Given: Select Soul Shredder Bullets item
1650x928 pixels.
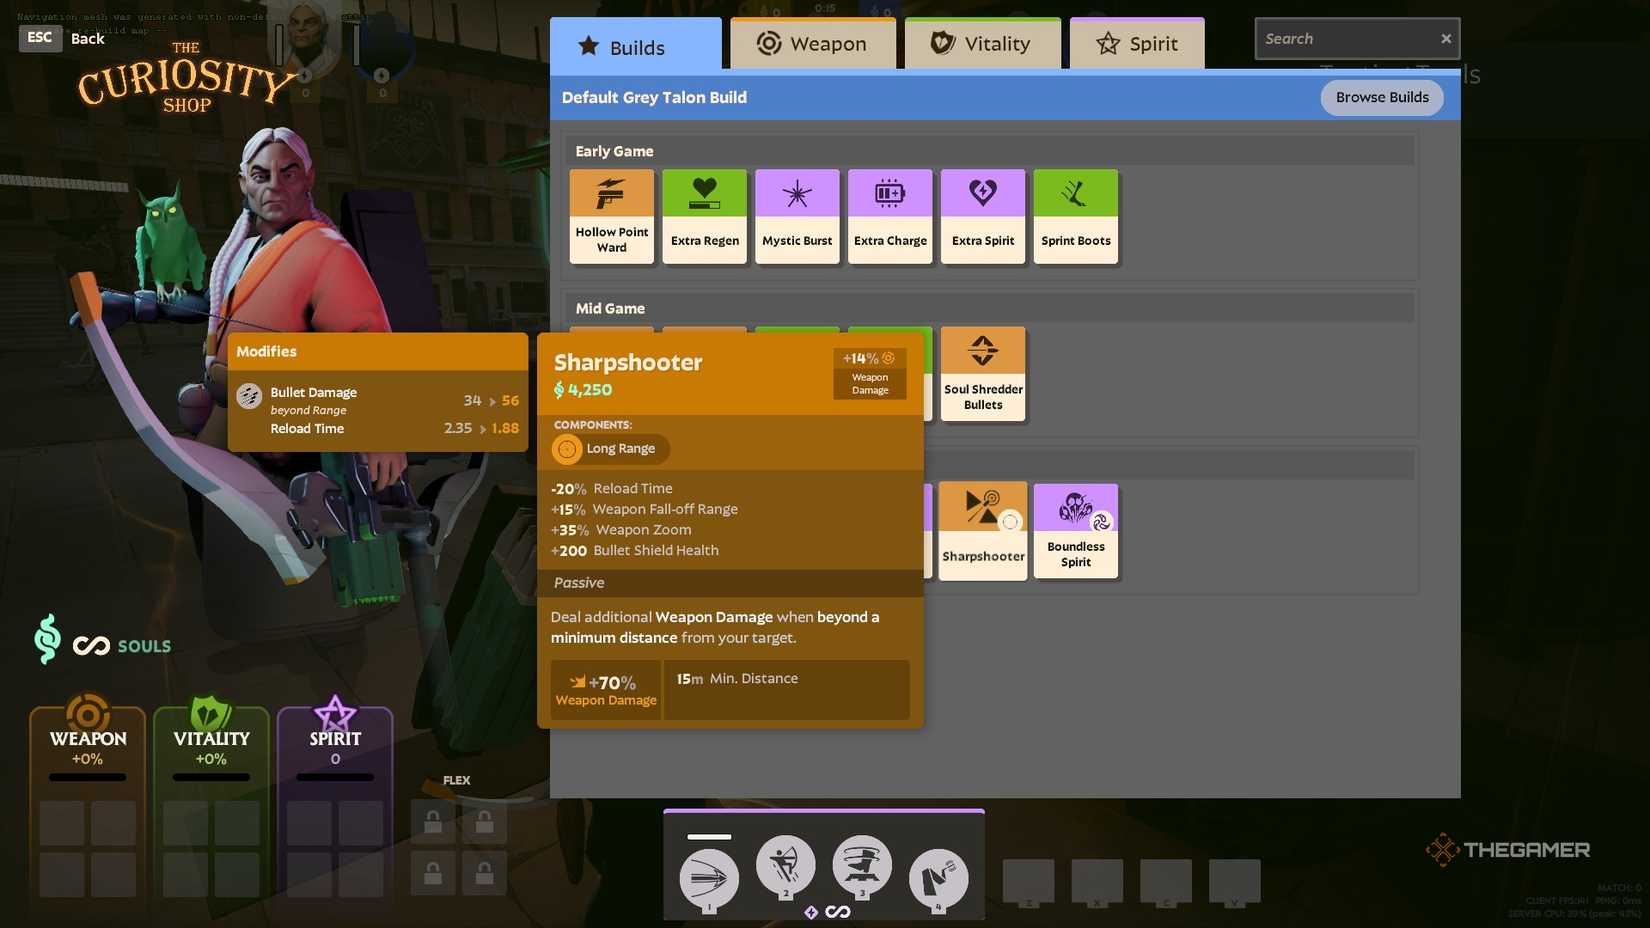Looking at the screenshot, I should 982,374.
